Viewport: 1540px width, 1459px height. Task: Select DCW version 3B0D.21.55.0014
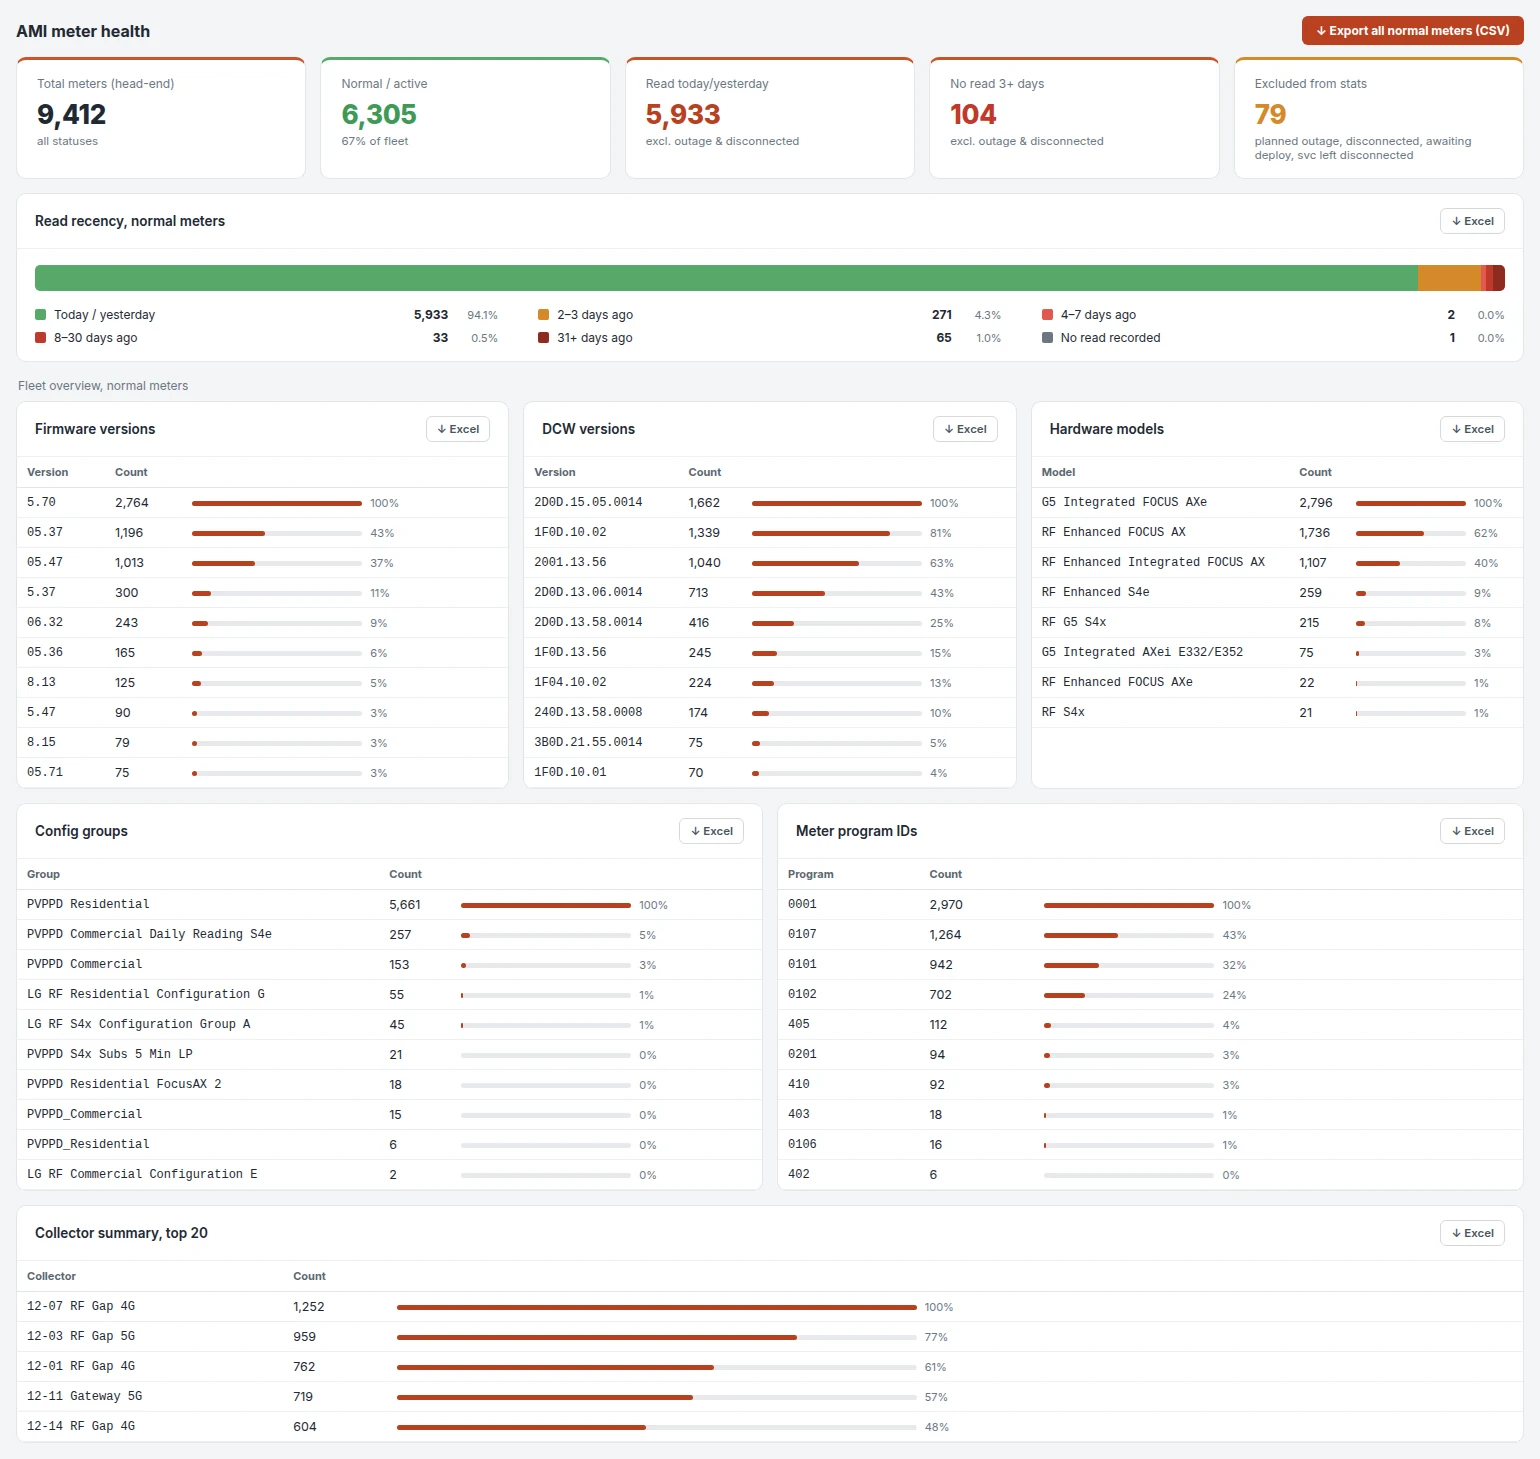tap(770, 743)
